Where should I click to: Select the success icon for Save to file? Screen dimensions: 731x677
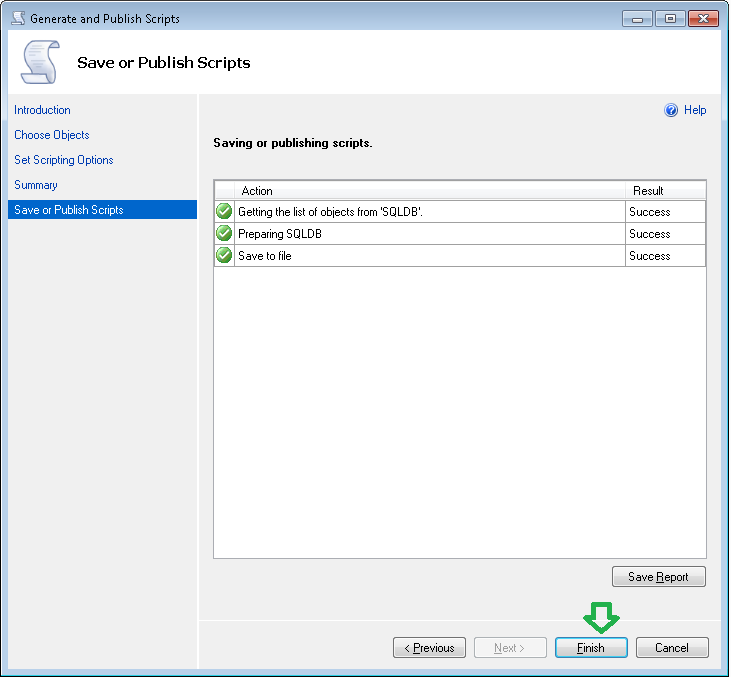coord(224,256)
